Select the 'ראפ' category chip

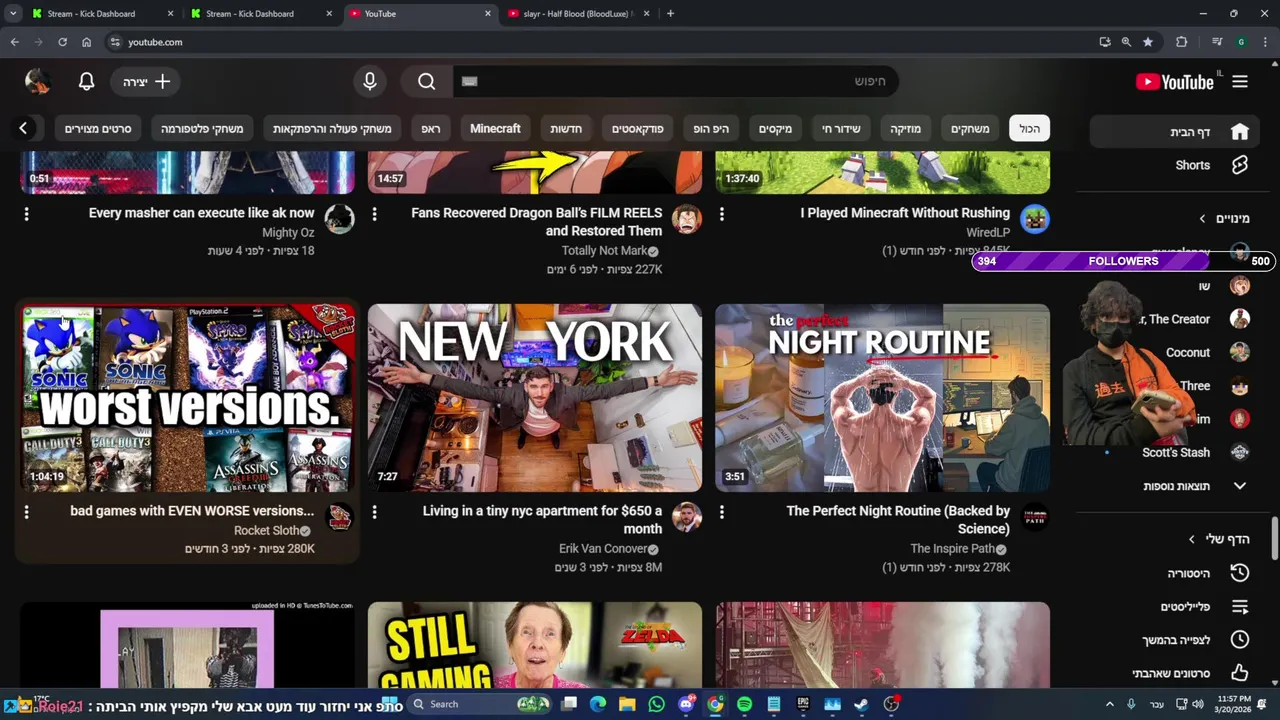[x=431, y=128]
